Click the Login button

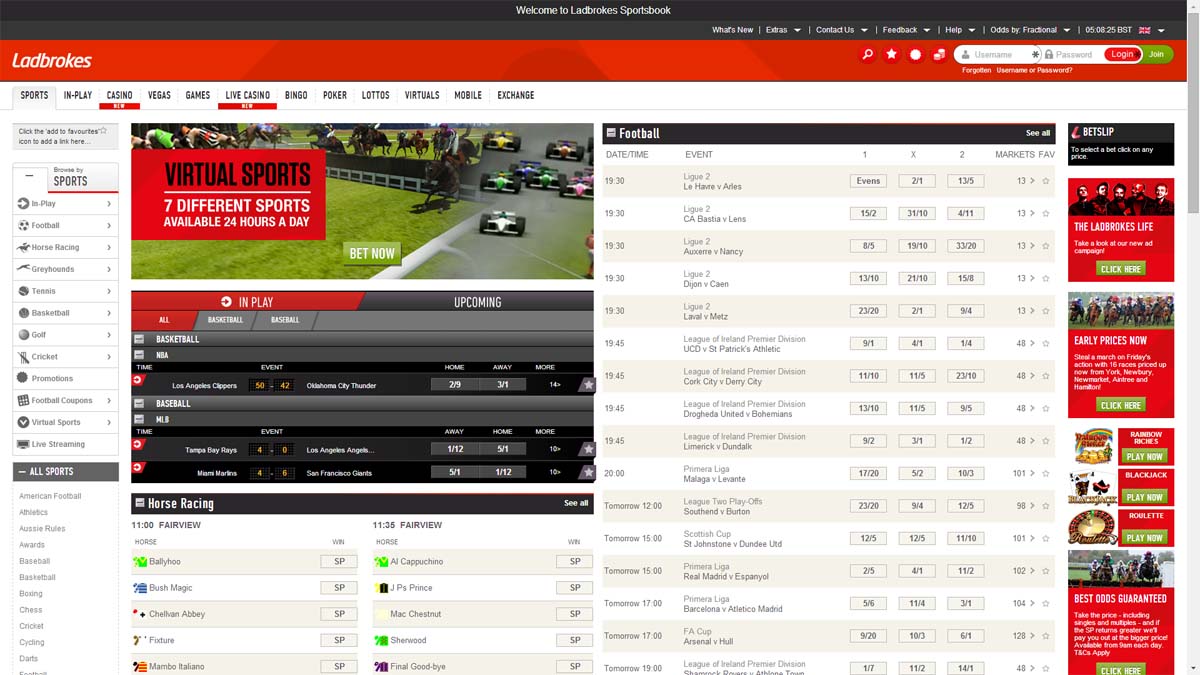tap(1122, 54)
